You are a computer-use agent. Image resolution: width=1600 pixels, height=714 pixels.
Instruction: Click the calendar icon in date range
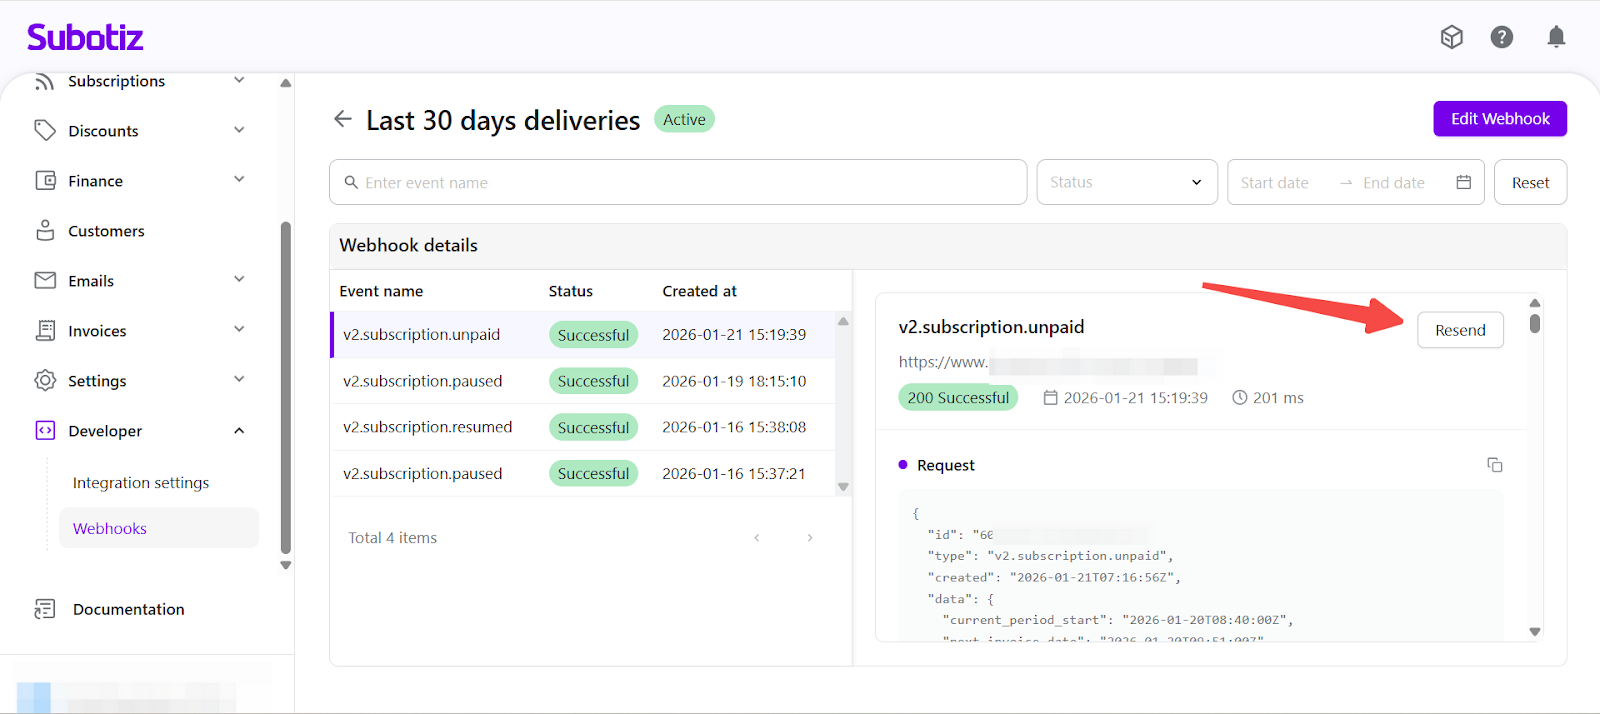tap(1463, 182)
